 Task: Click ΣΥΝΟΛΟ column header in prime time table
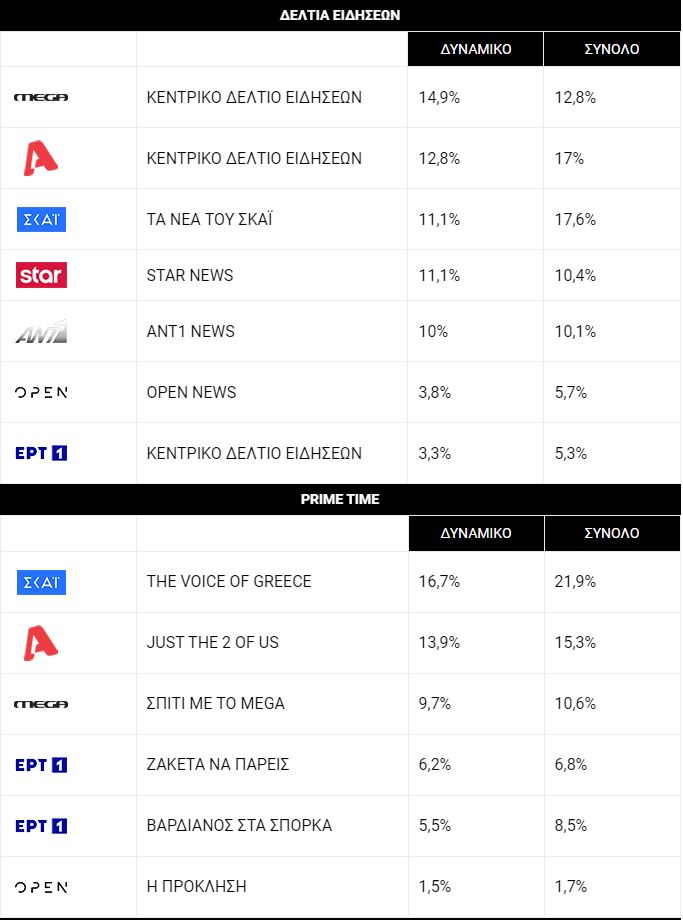point(612,533)
